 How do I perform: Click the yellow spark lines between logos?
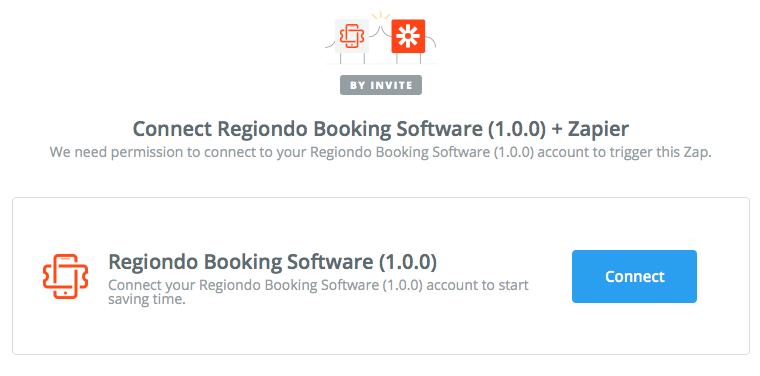tap(380, 16)
